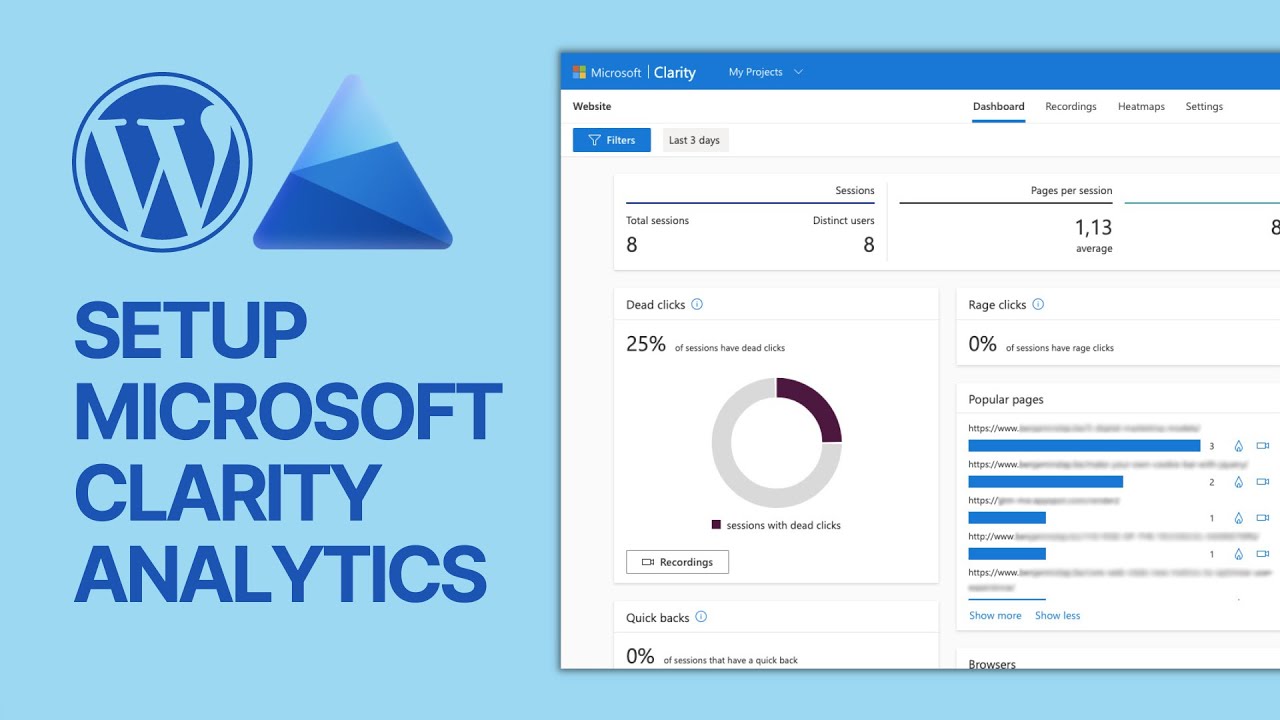Click the Clarity product name in header
The height and width of the screenshot is (720, 1280).
[675, 72]
